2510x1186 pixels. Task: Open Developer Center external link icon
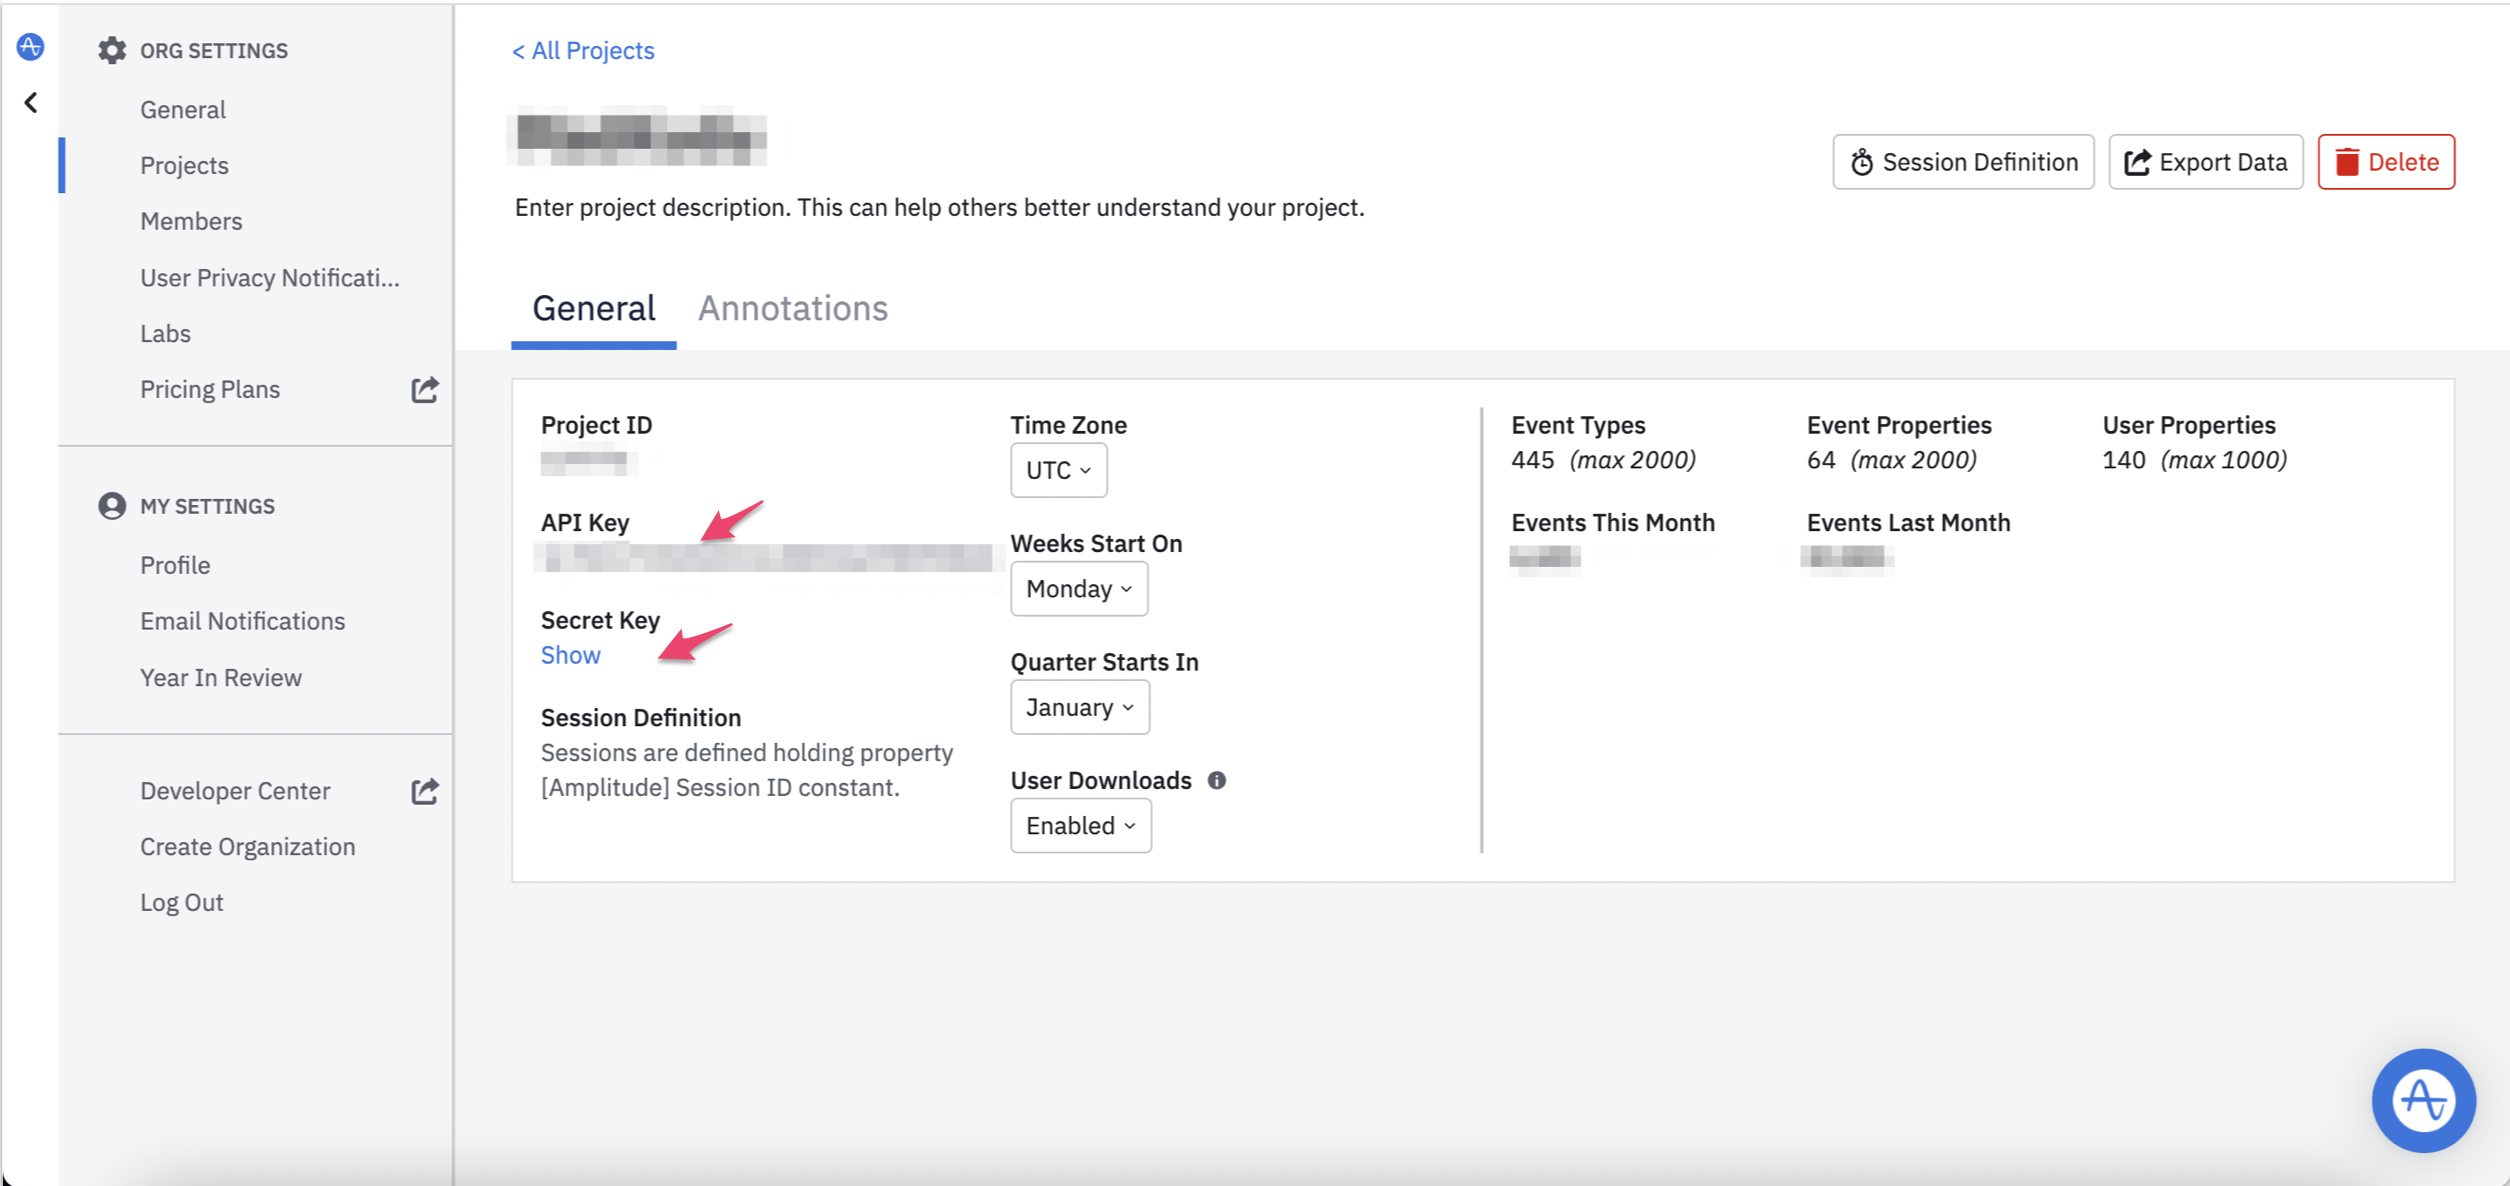[425, 791]
